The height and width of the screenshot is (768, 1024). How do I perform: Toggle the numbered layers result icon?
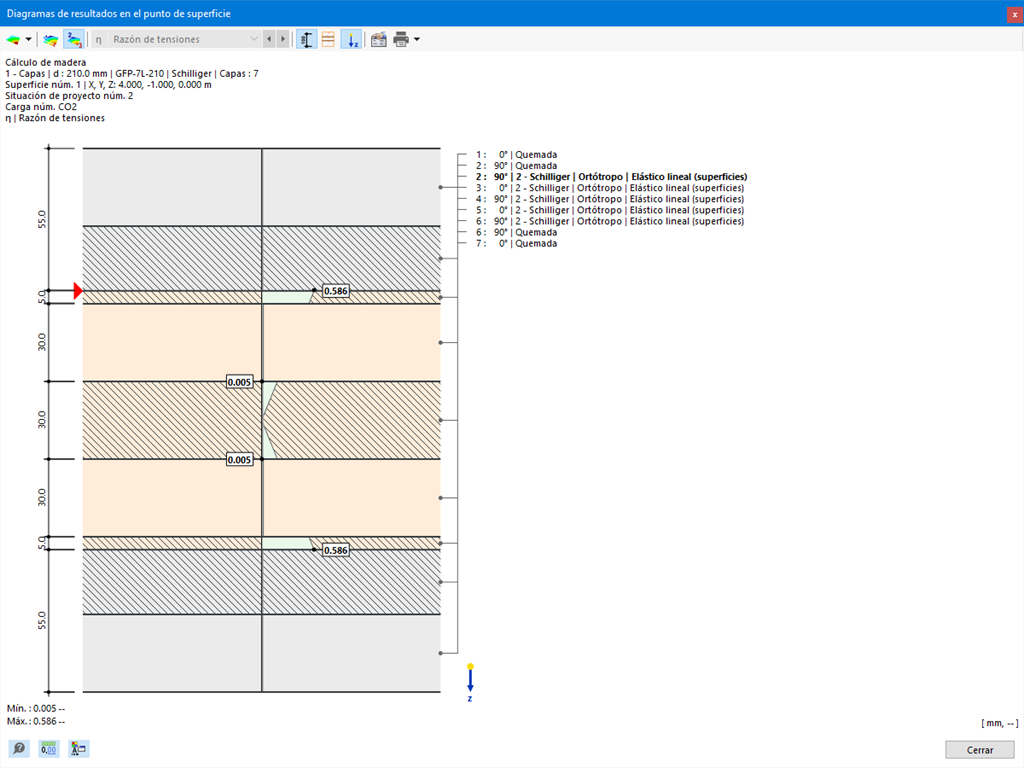74,40
